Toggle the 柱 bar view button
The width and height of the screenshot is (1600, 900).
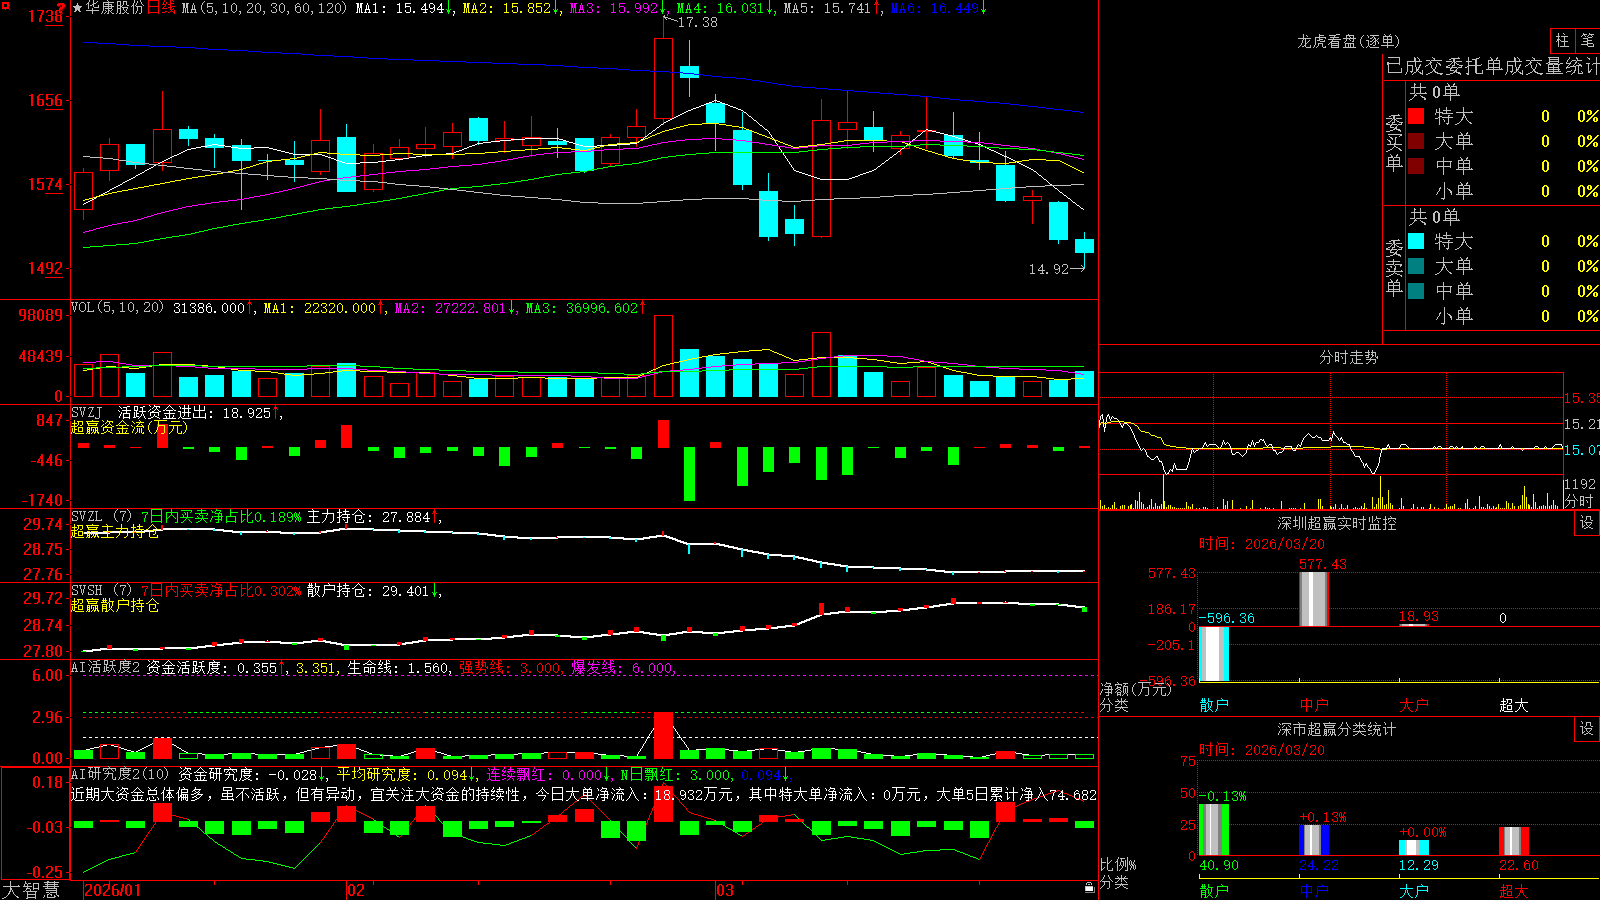pos(1562,40)
